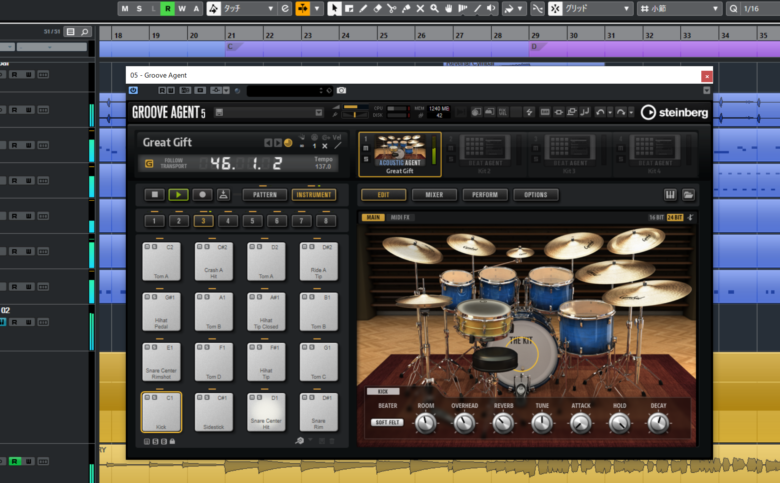
Task: Toggle the orange snap button in toolbar
Action: (302, 8)
